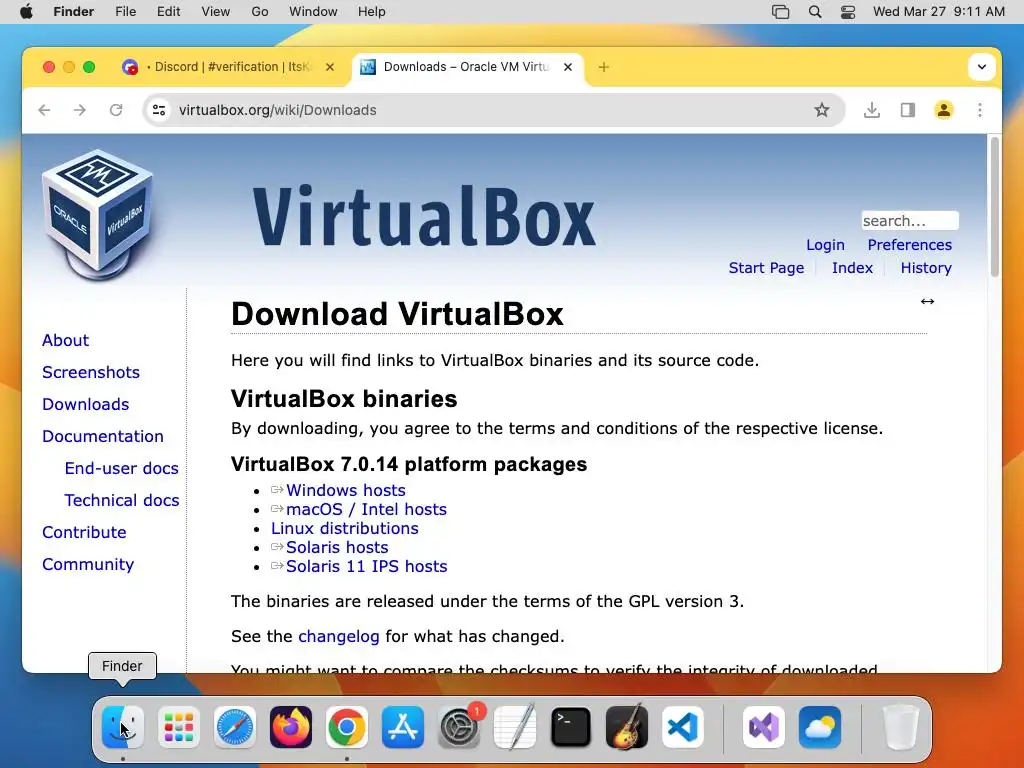The image size is (1024, 768).
Task: Open the App Store dock icon
Action: coord(402,727)
